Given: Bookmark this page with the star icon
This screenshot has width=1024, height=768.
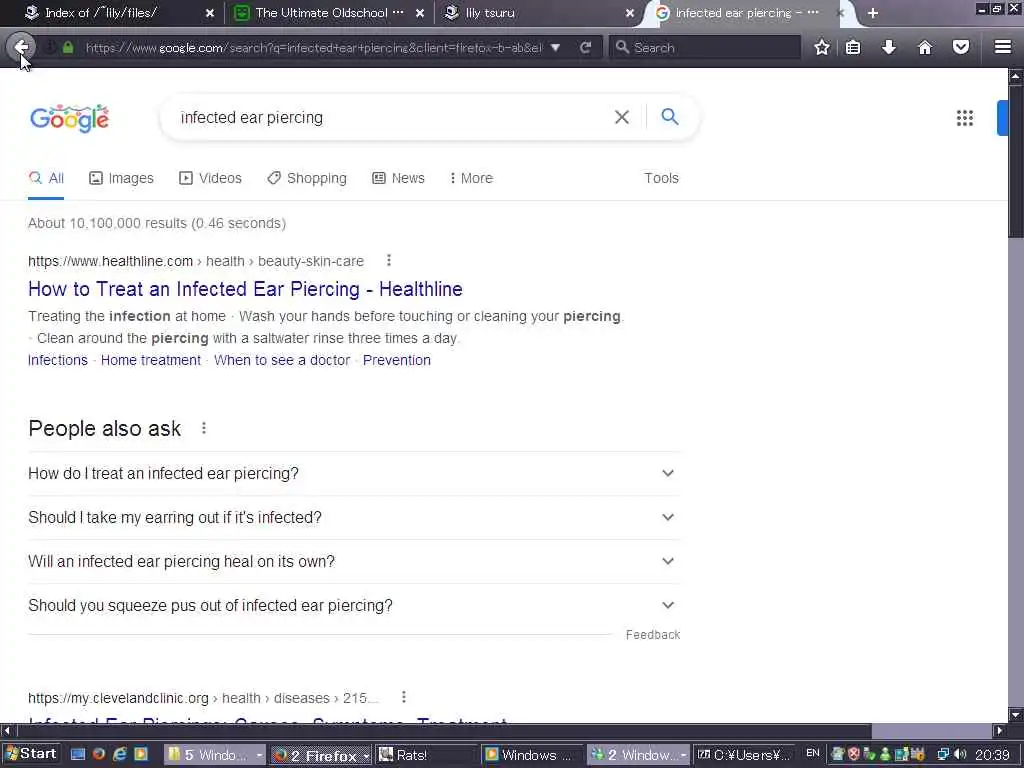Looking at the screenshot, I should pos(822,47).
